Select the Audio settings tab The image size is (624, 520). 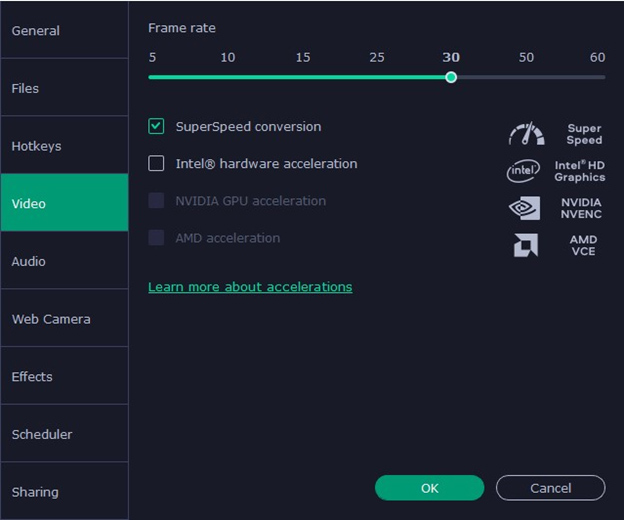(x=64, y=261)
